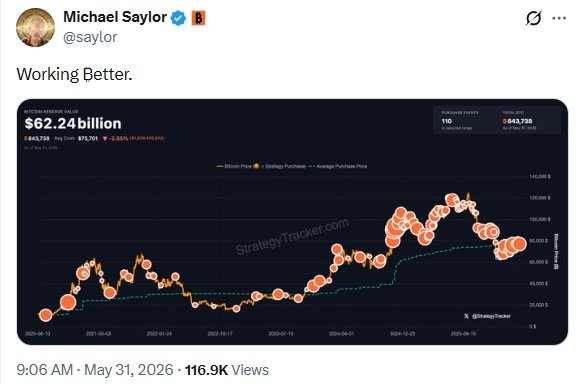Click the 9:06 AM May 31 timestamp
The width and height of the screenshot is (582, 384).
click(95, 370)
